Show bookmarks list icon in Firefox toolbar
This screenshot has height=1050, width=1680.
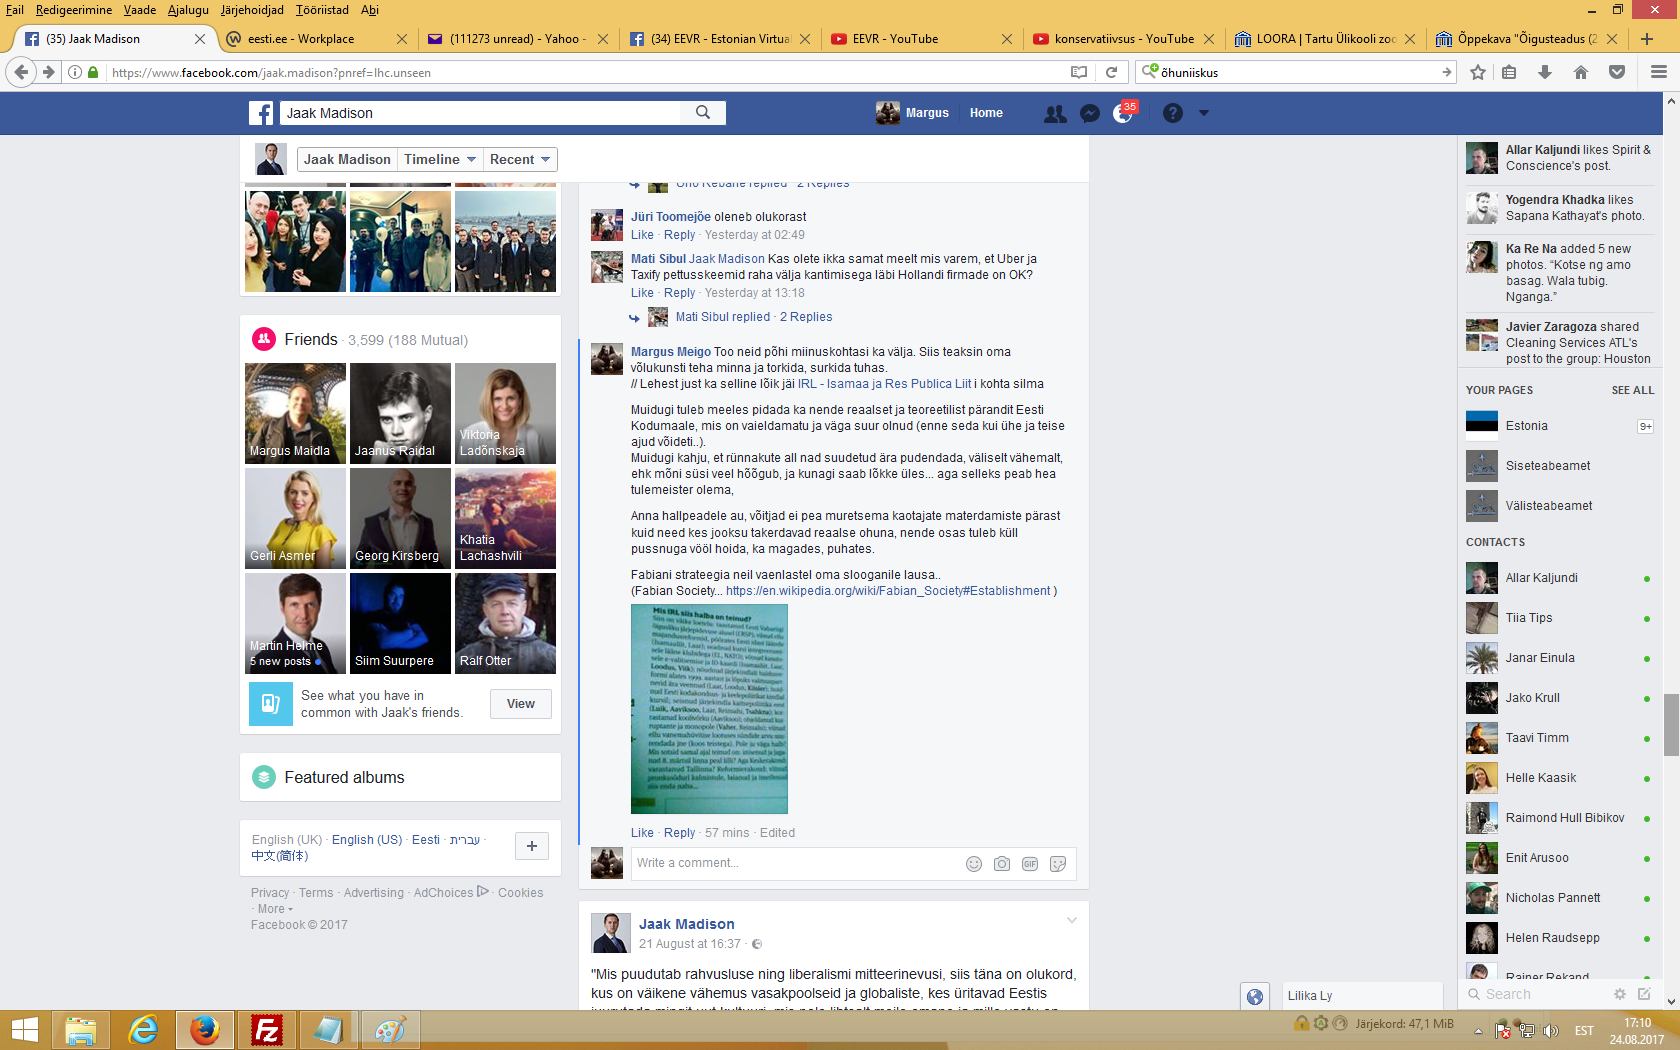[1510, 72]
